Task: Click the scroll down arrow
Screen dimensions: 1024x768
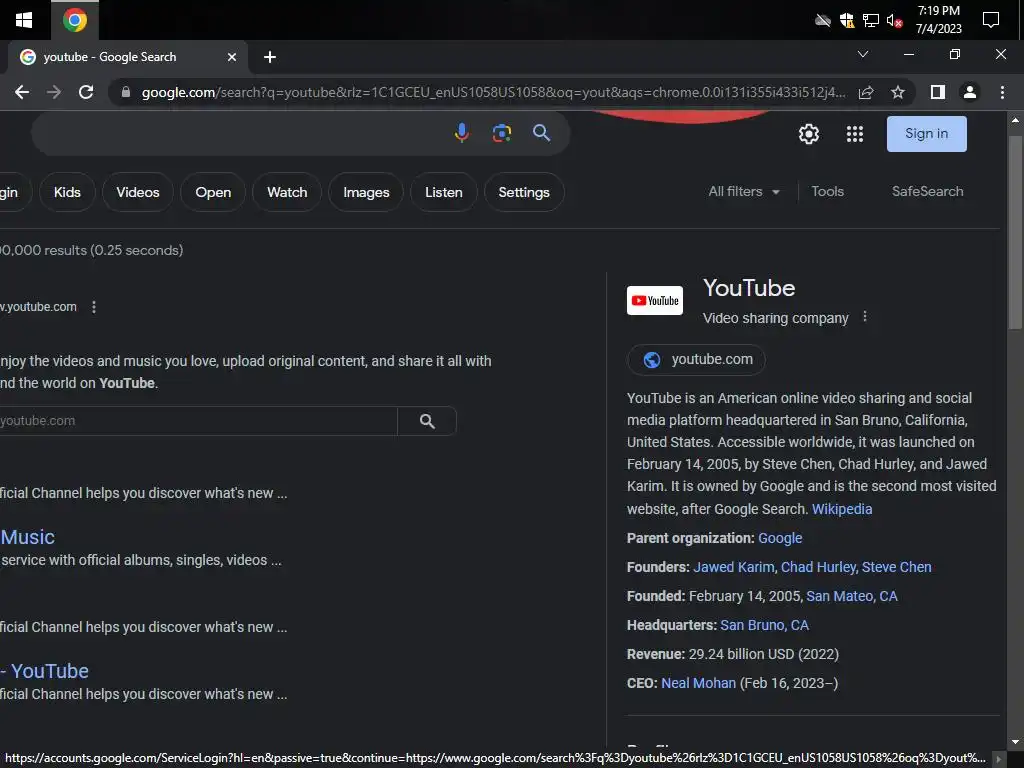Action: pyautogui.click(x=1015, y=743)
